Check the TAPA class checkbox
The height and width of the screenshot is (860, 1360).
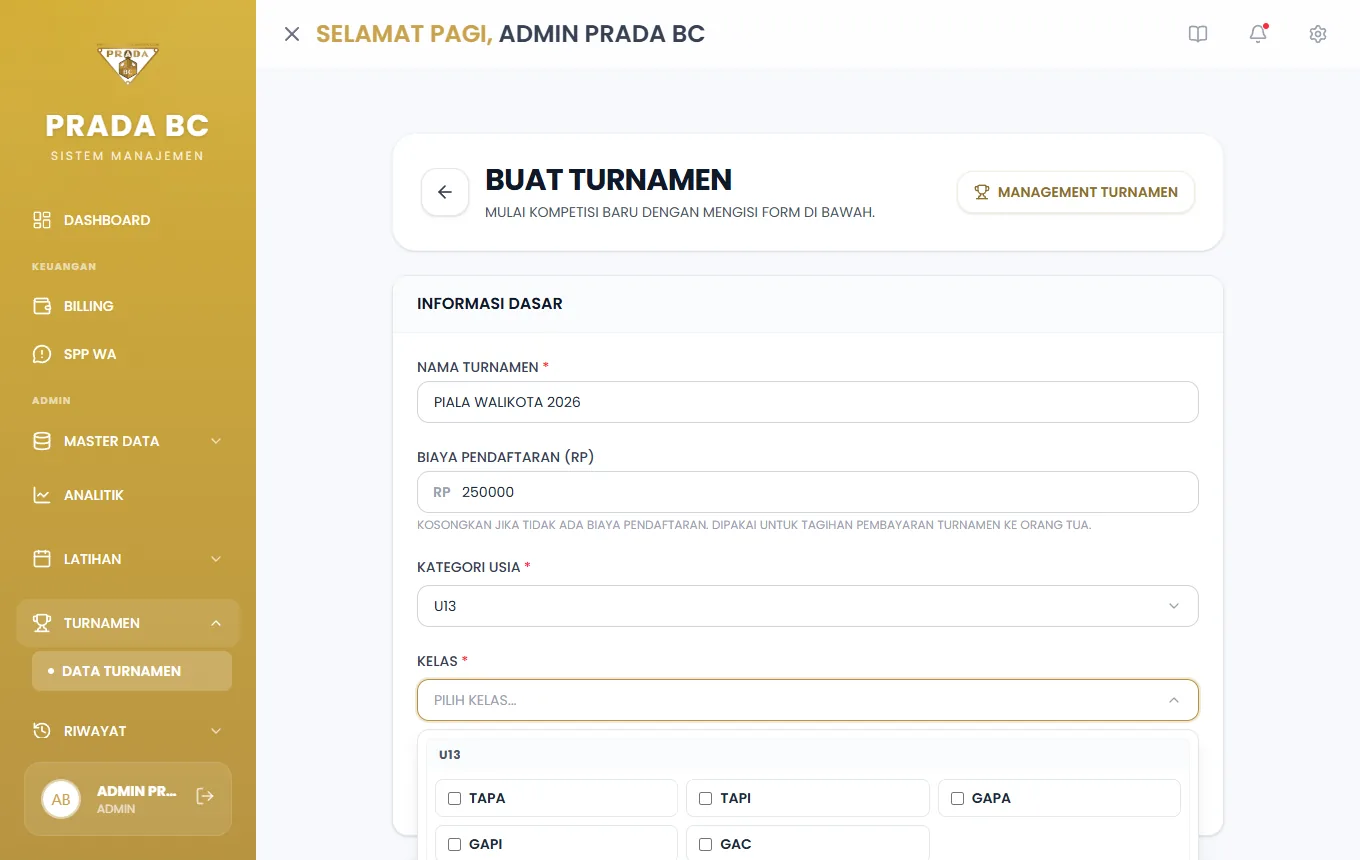[455, 798]
